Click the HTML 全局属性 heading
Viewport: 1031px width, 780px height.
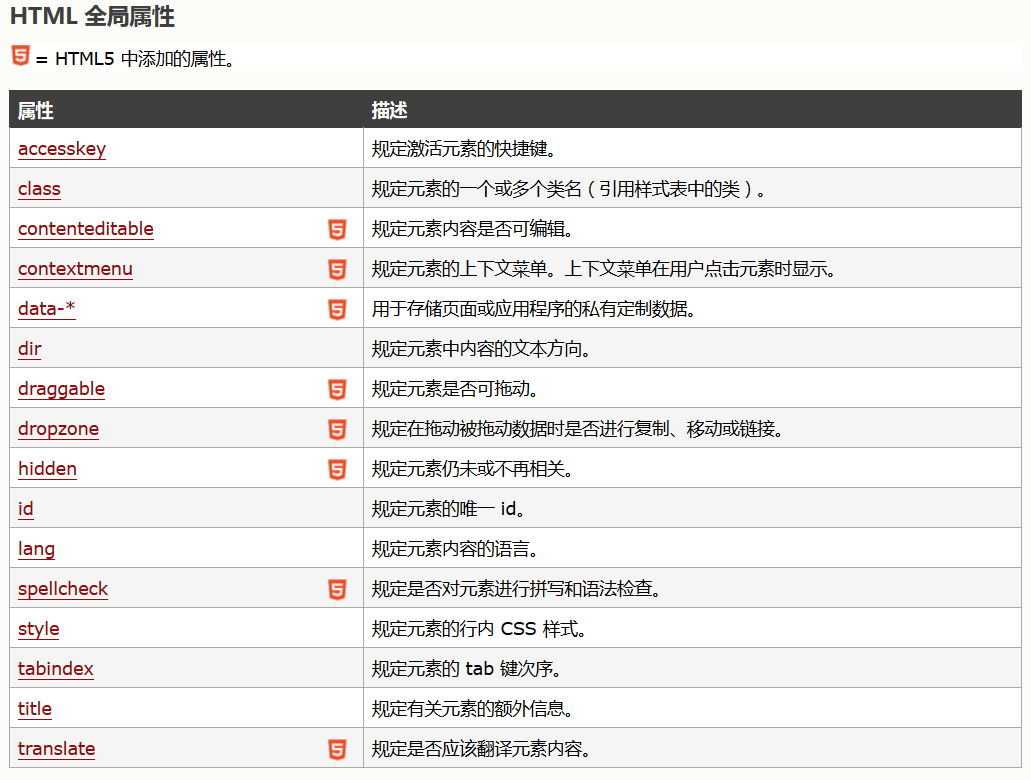point(92,16)
